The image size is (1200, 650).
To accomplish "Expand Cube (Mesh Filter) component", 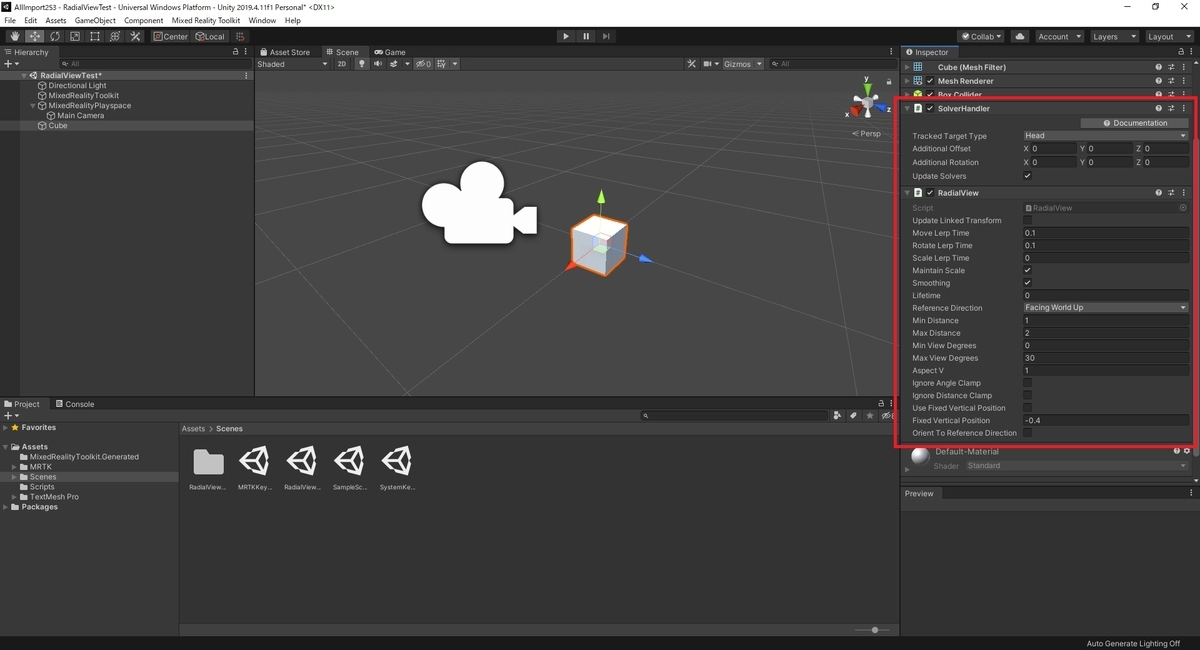I will [x=907, y=67].
